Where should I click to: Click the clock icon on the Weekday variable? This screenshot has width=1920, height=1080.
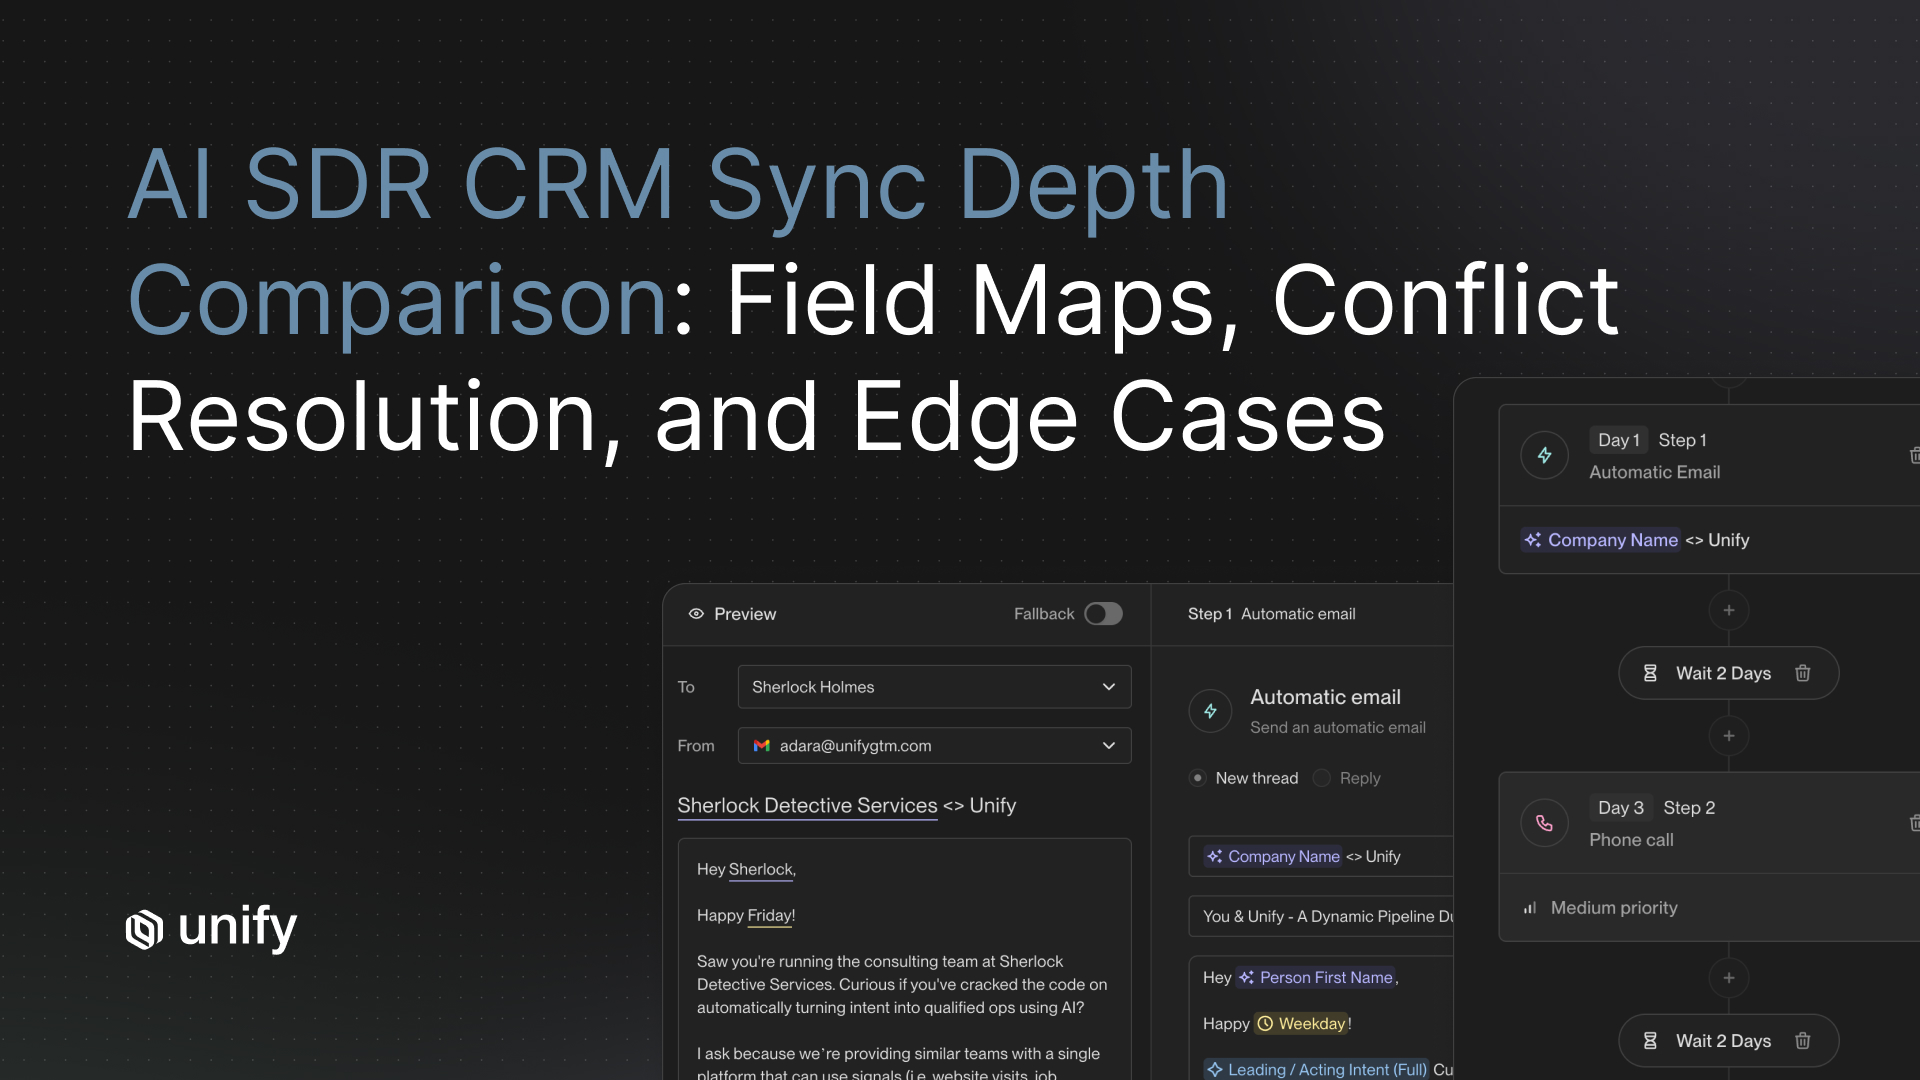pyautogui.click(x=1264, y=1023)
